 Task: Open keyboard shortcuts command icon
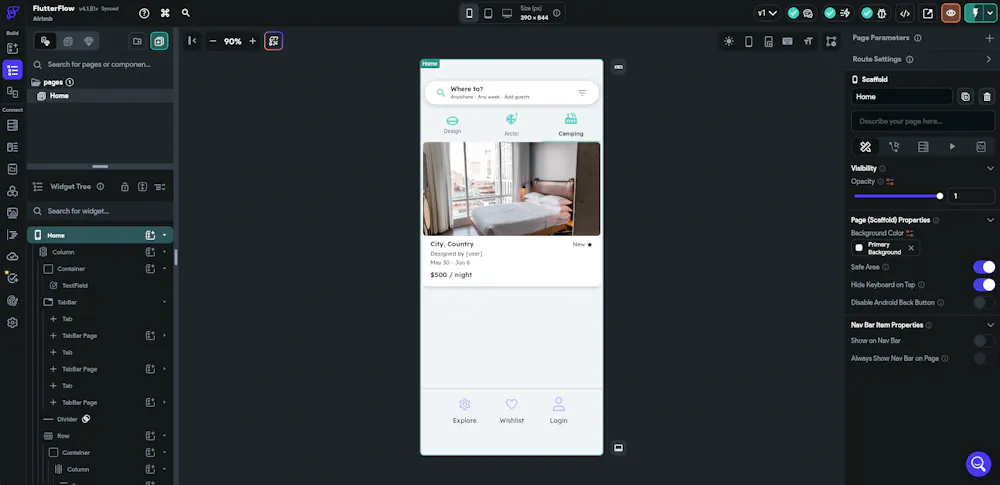pyautogui.click(x=165, y=13)
